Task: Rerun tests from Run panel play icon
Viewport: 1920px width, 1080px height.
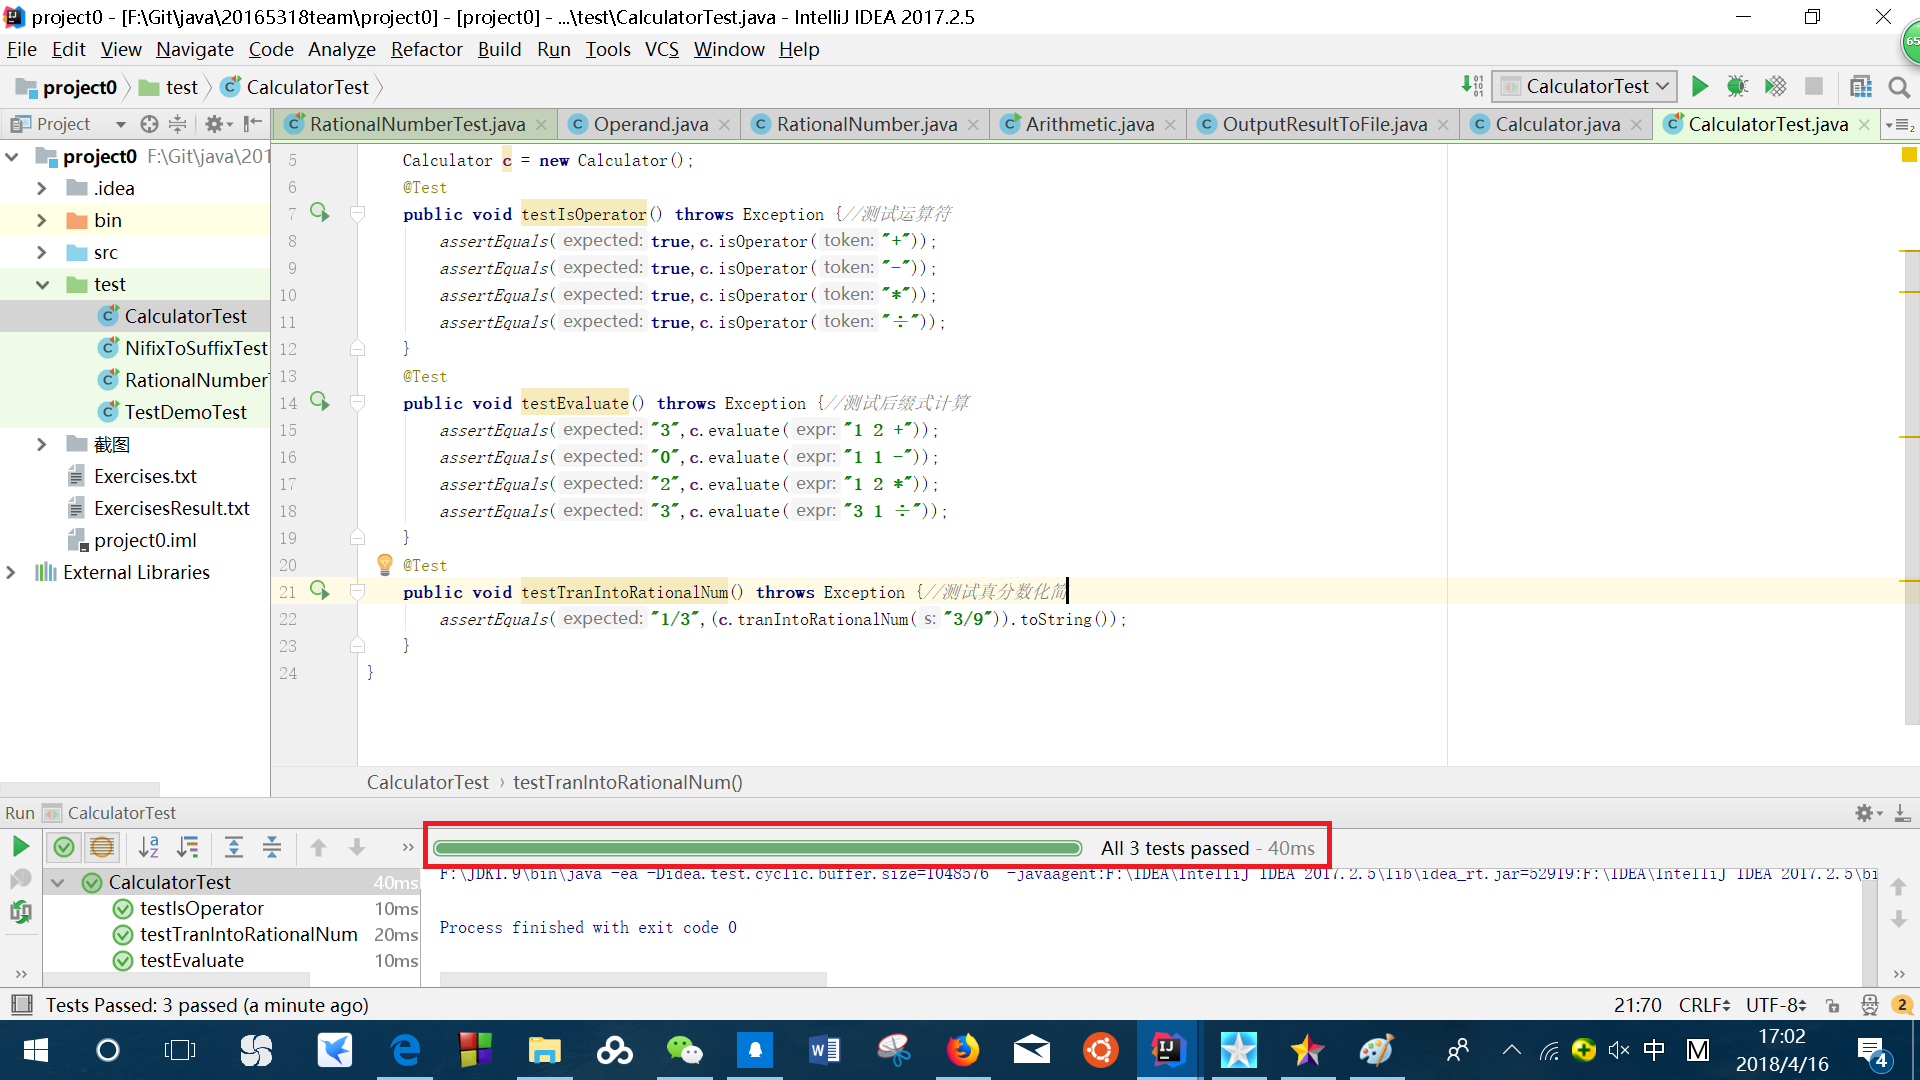Action: 20,847
